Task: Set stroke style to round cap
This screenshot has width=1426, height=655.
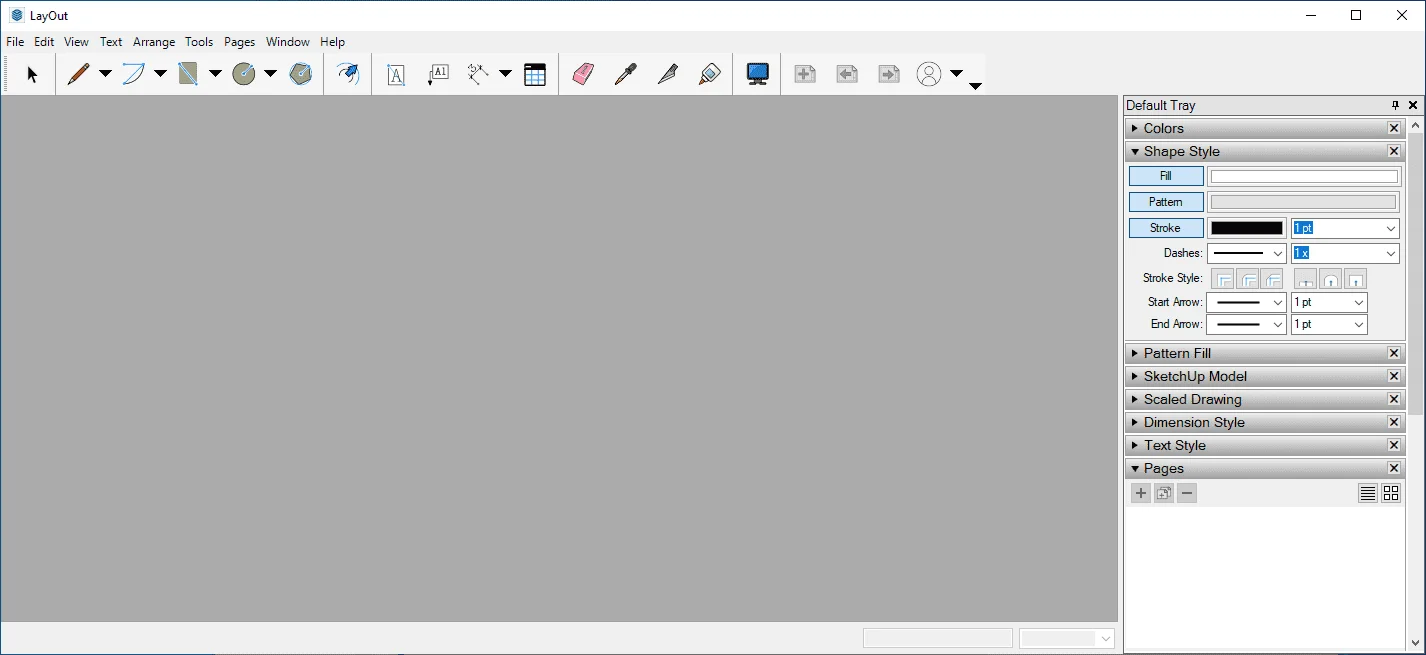Action: pos(1331,279)
